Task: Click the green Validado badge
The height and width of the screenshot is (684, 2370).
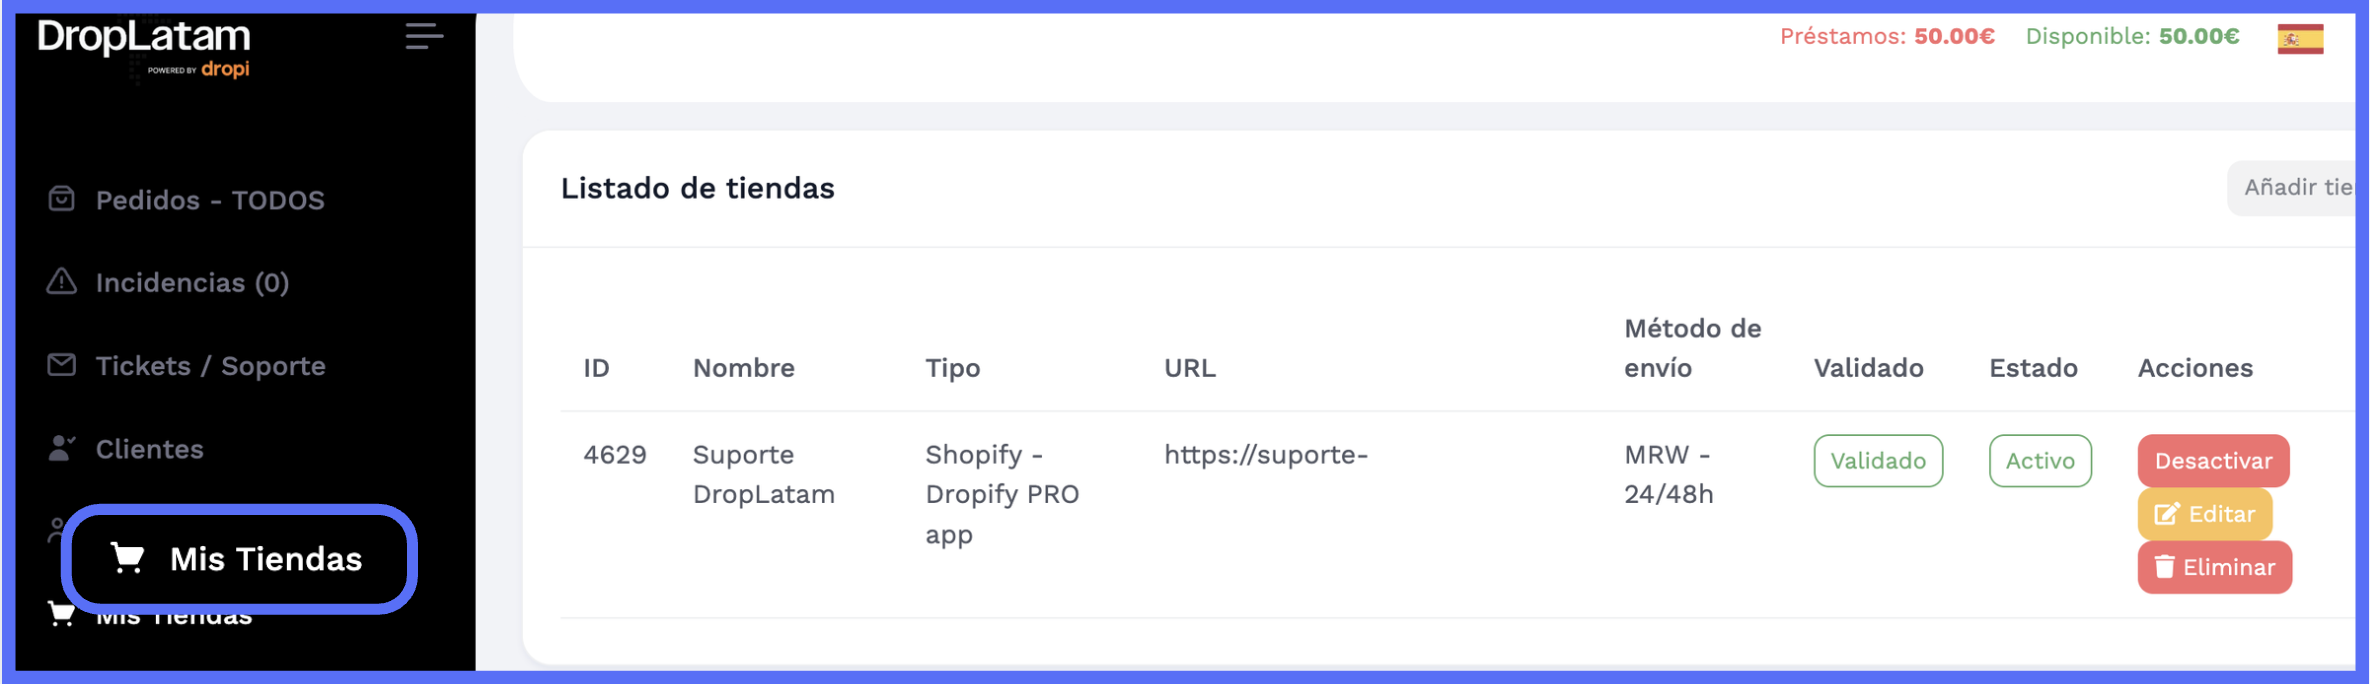Action: pyautogui.click(x=1877, y=461)
